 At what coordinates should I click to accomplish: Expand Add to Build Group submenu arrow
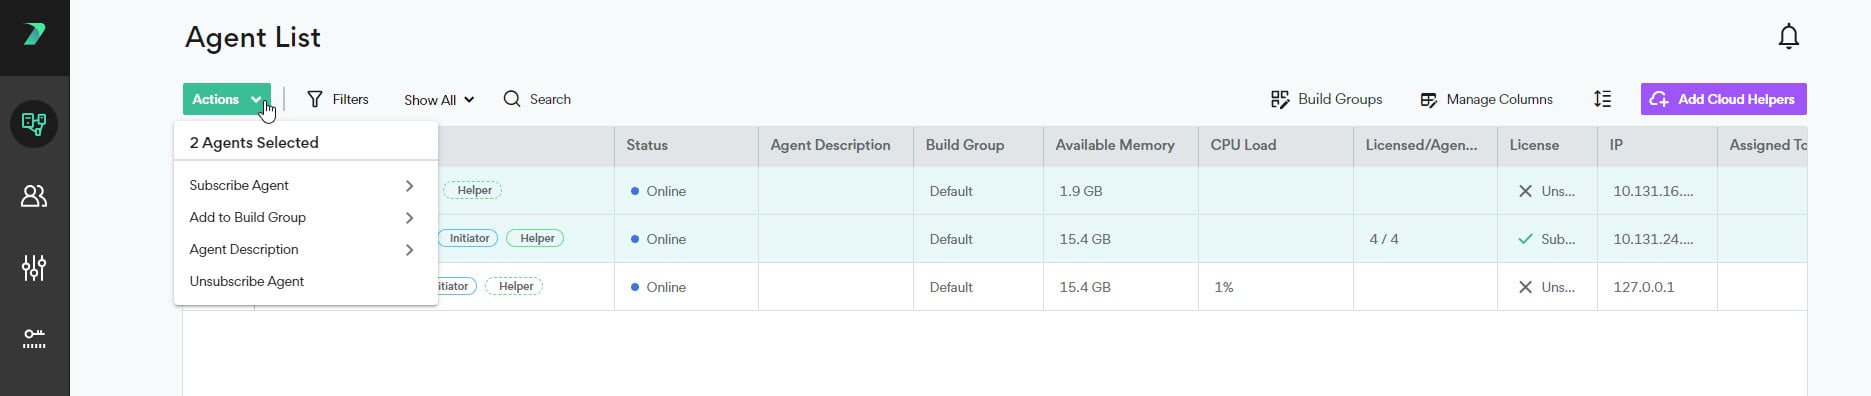pyautogui.click(x=409, y=218)
